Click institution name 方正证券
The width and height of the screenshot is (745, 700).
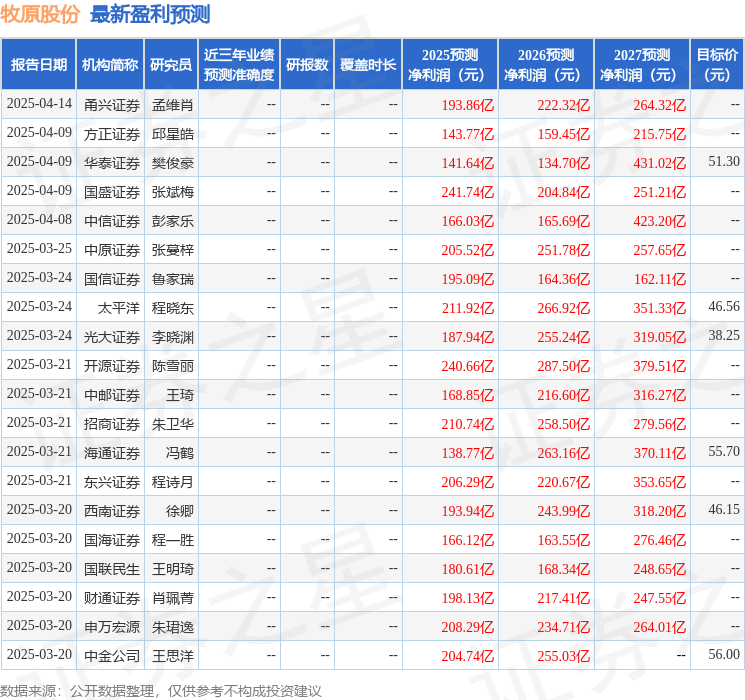[112, 134]
